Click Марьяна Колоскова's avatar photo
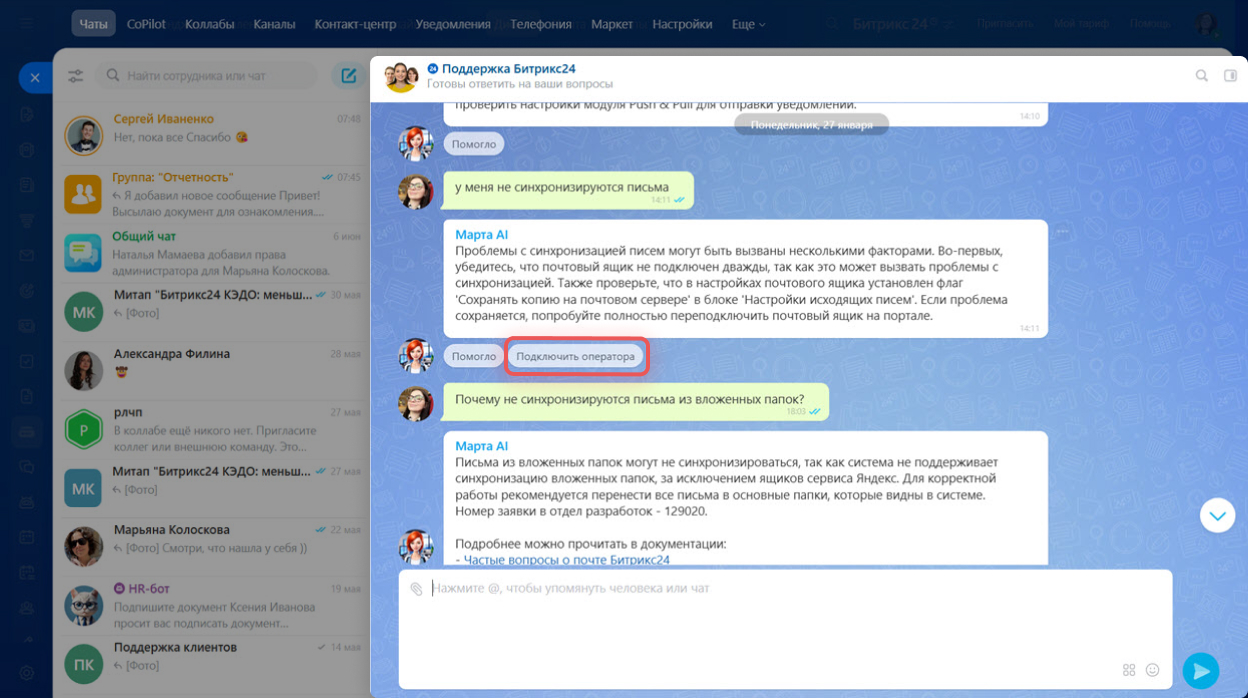The width and height of the screenshot is (1248, 698). tap(84, 547)
